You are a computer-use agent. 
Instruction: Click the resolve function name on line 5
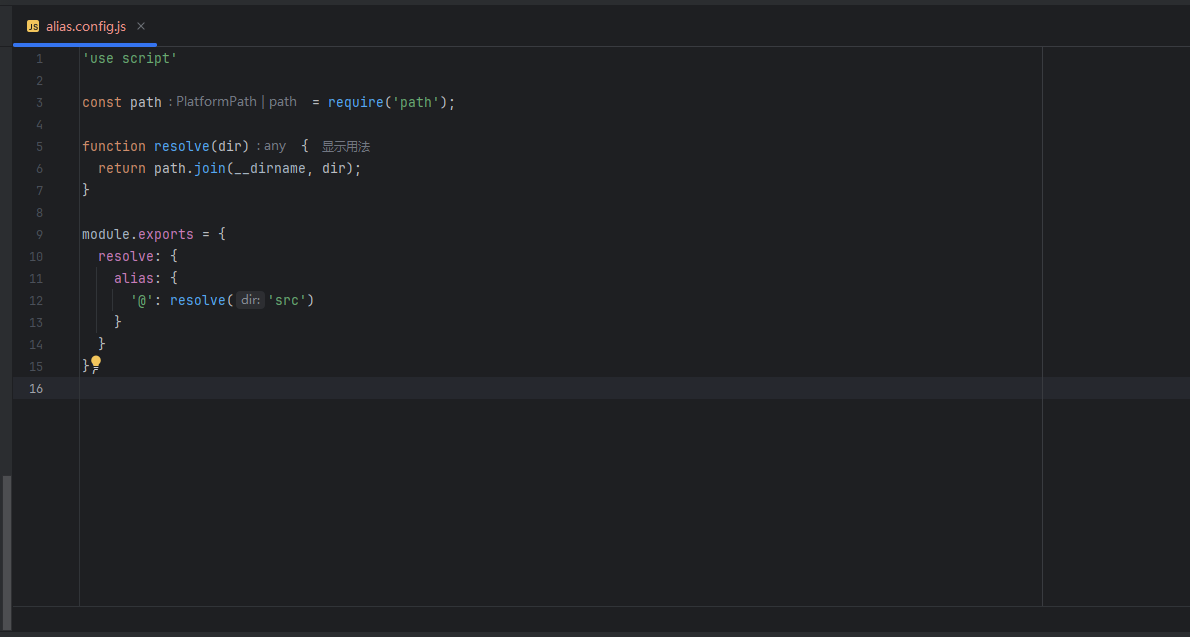[x=181, y=147]
